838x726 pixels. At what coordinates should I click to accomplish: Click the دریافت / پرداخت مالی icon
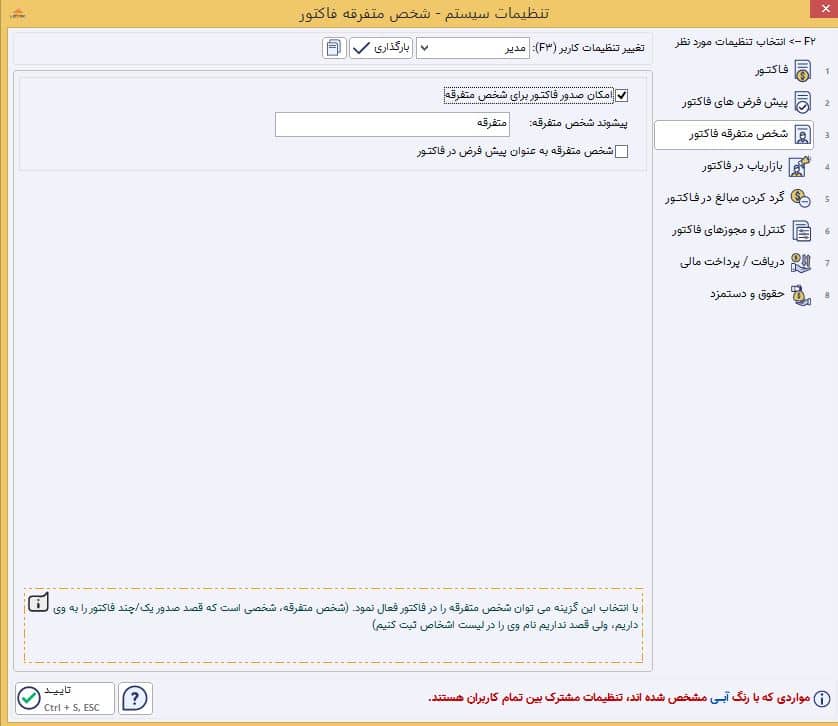point(801,262)
